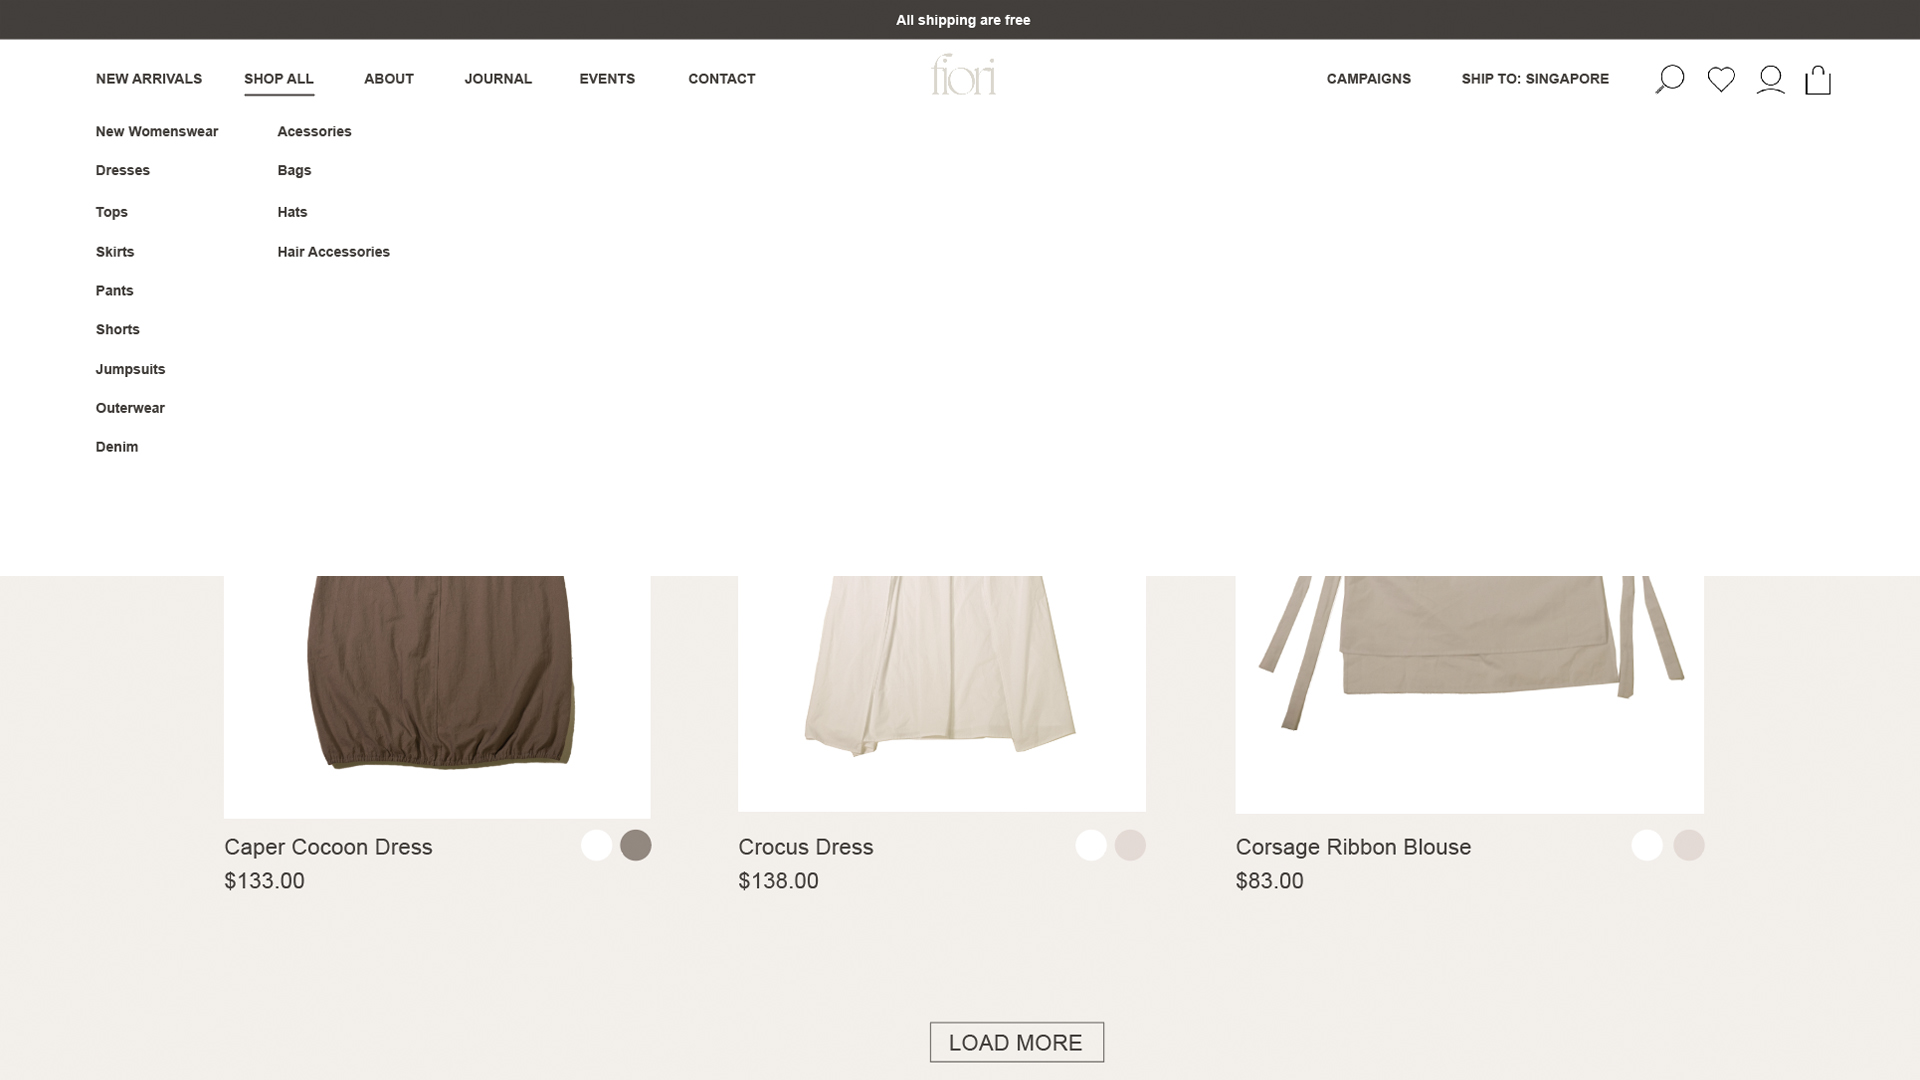
Task: Browse the Tops category
Action: pos(112,212)
